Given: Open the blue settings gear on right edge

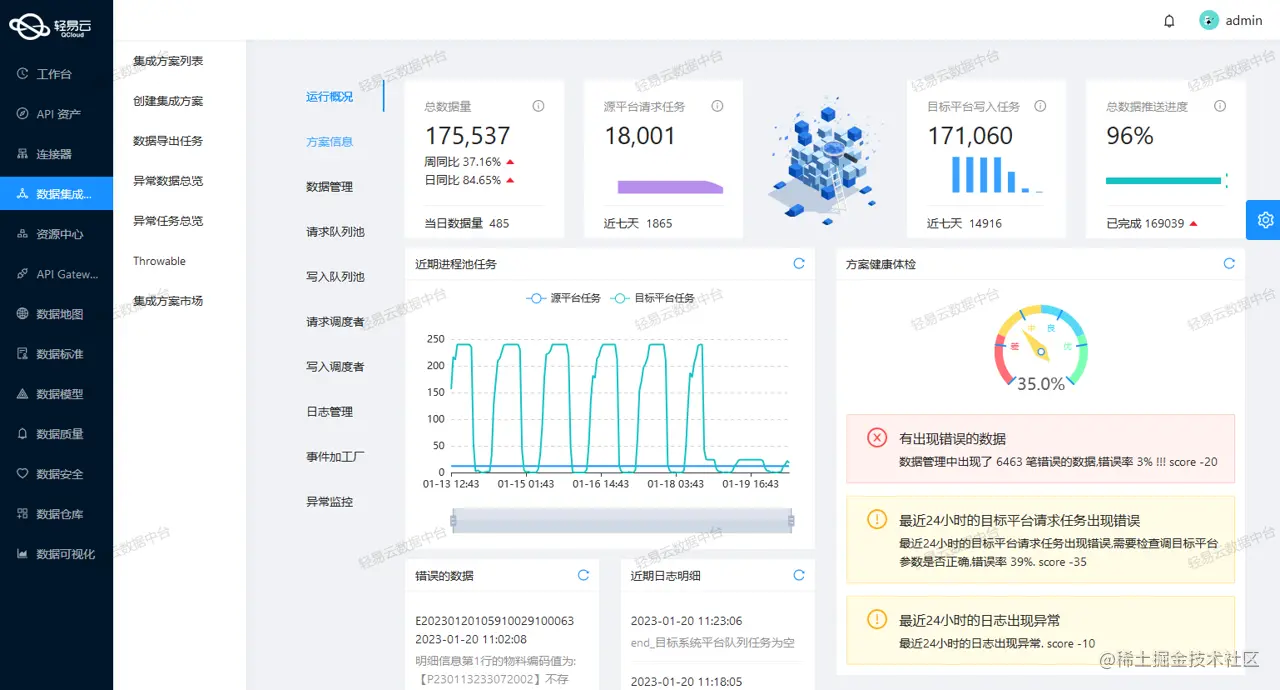Looking at the screenshot, I should 1264,219.
